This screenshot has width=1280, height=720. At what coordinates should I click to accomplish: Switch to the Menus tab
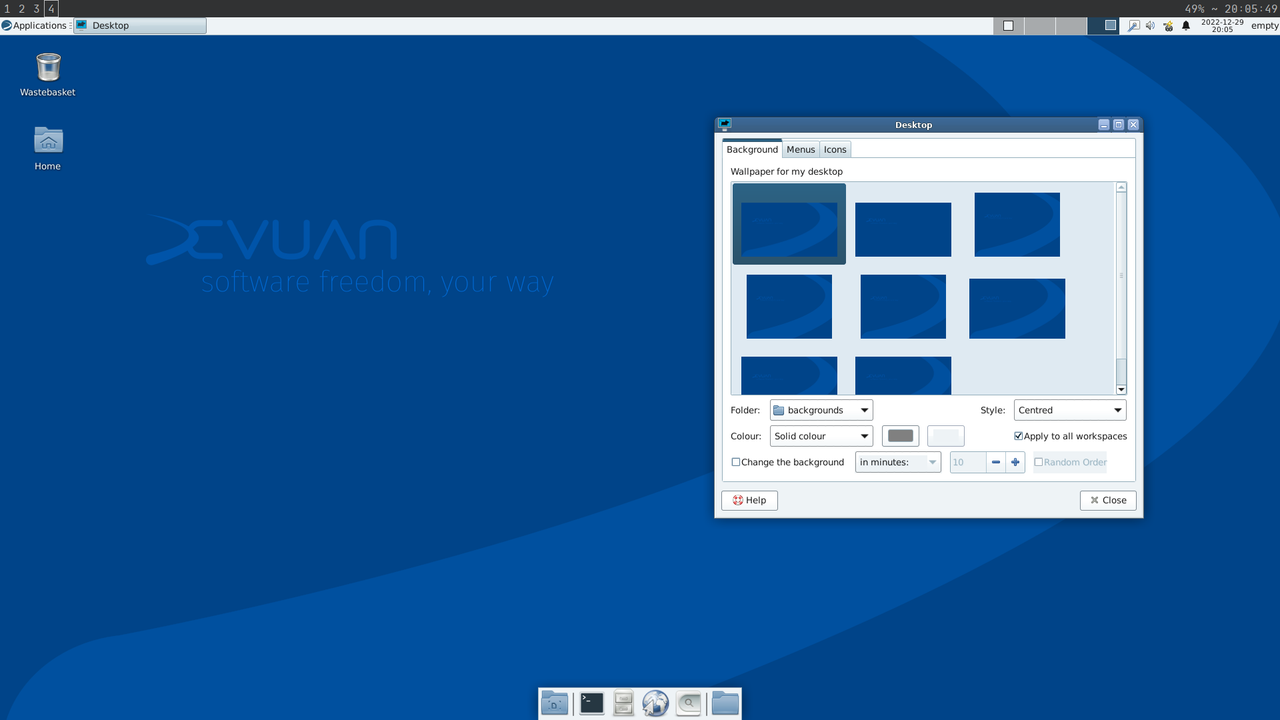(801, 149)
